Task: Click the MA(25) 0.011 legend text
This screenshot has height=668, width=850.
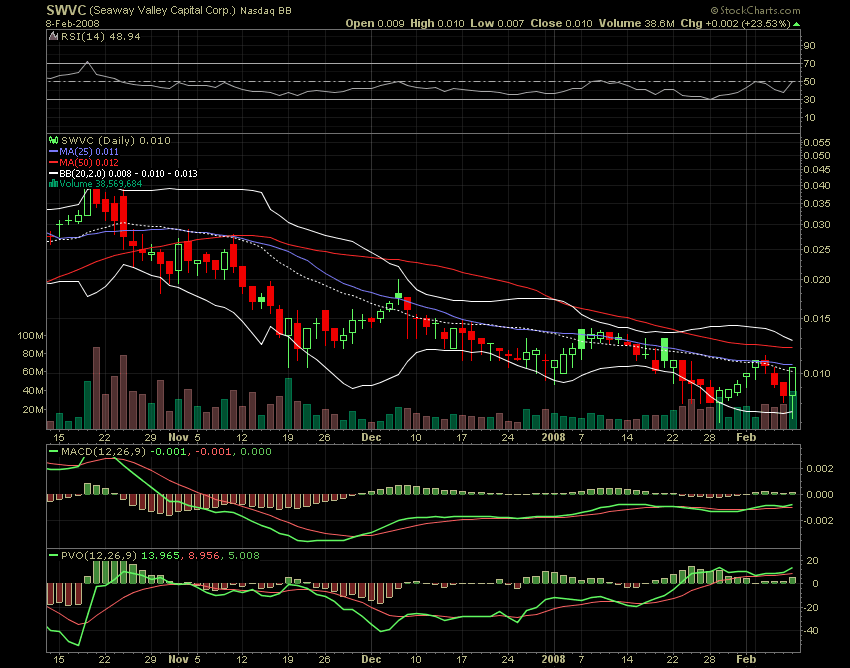Action: click(89, 152)
